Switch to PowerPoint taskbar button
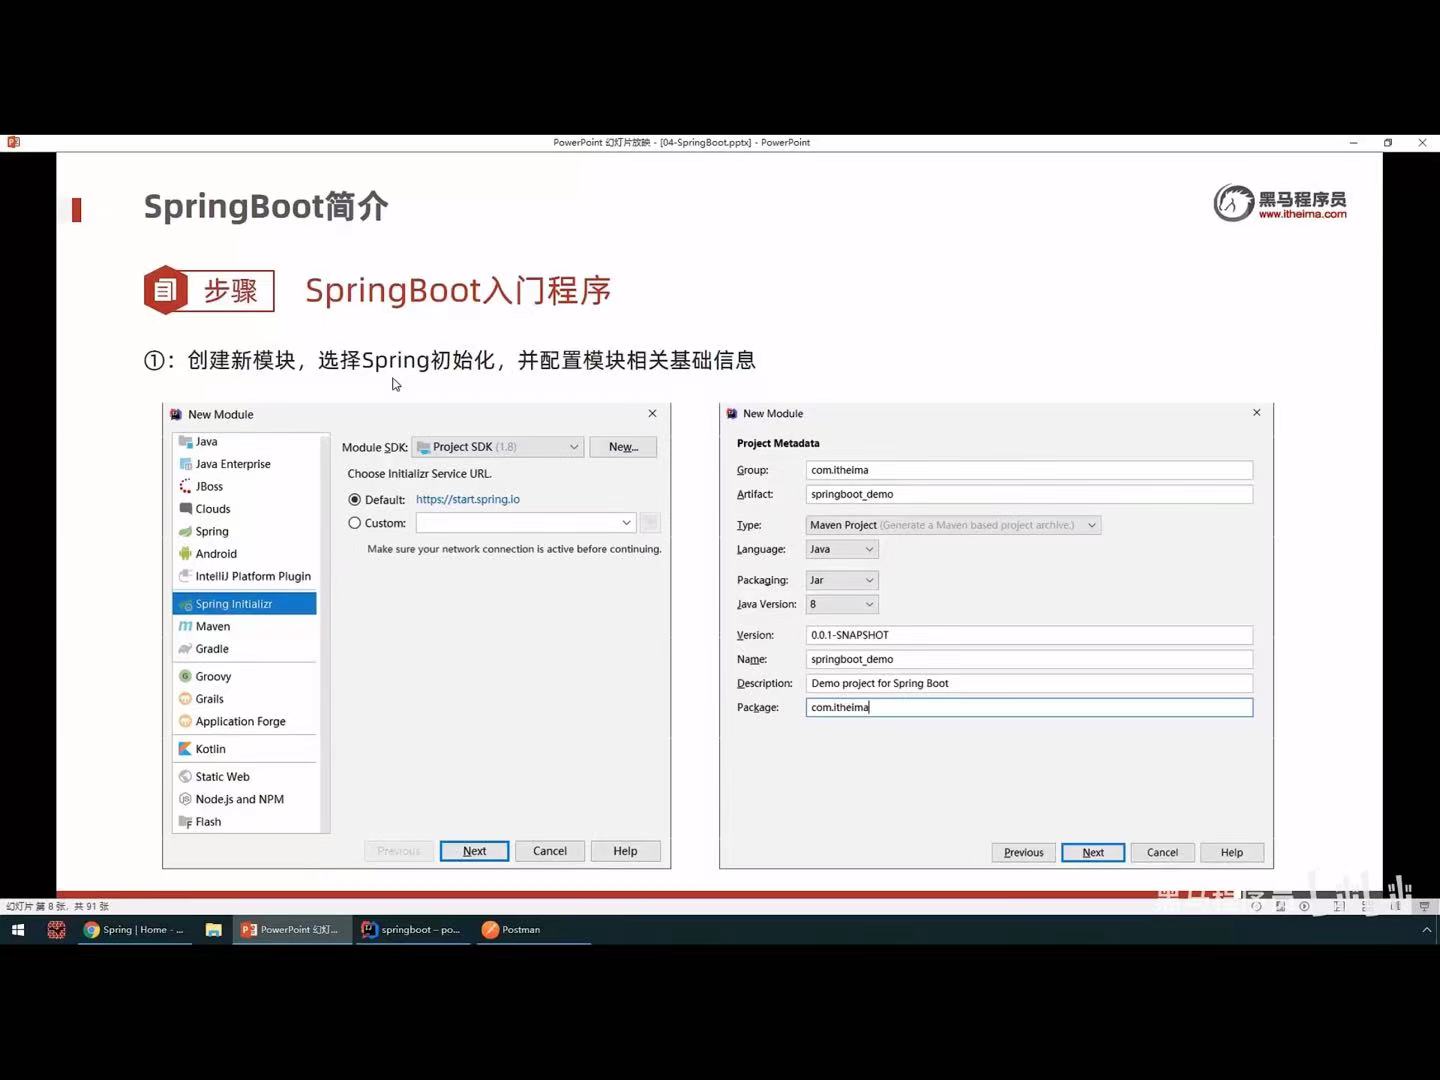The width and height of the screenshot is (1440, 1080). coord(291,930)
